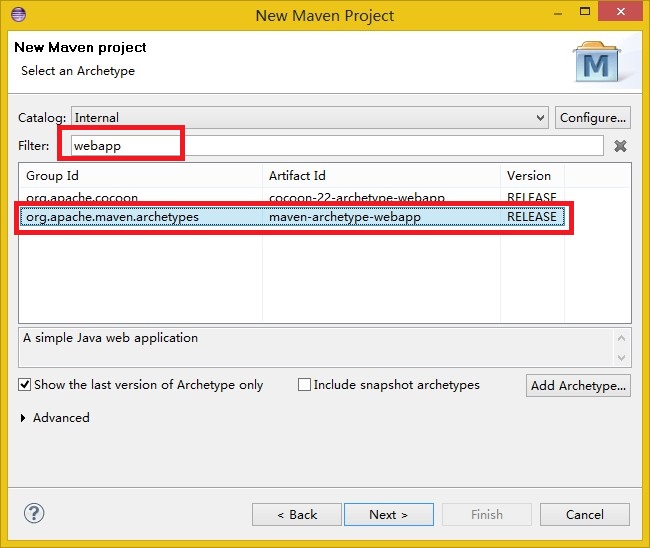Proceed with the Next button
Image resolution: width=650 pixels, height=548 pixels.
pos(389,514)
